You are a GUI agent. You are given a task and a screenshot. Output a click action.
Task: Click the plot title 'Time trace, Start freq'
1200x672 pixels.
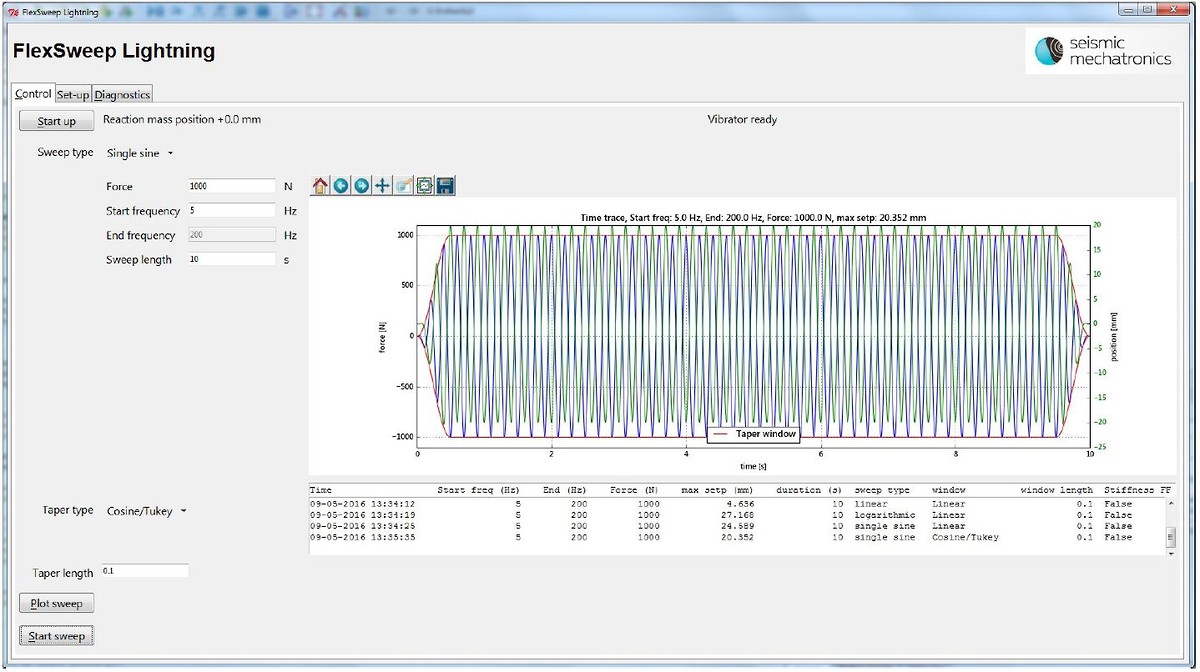754,217
